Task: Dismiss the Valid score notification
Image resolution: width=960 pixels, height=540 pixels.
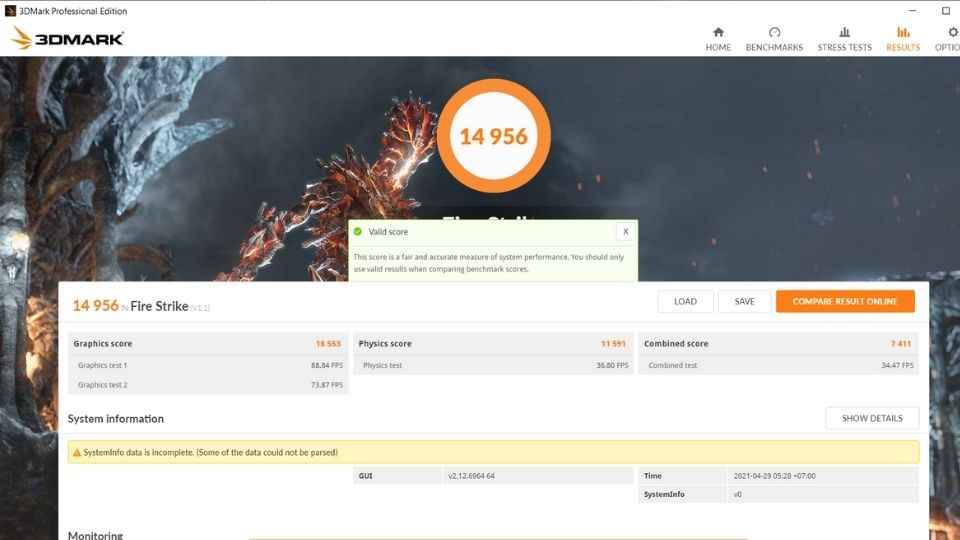Action: tap(626, 231)
